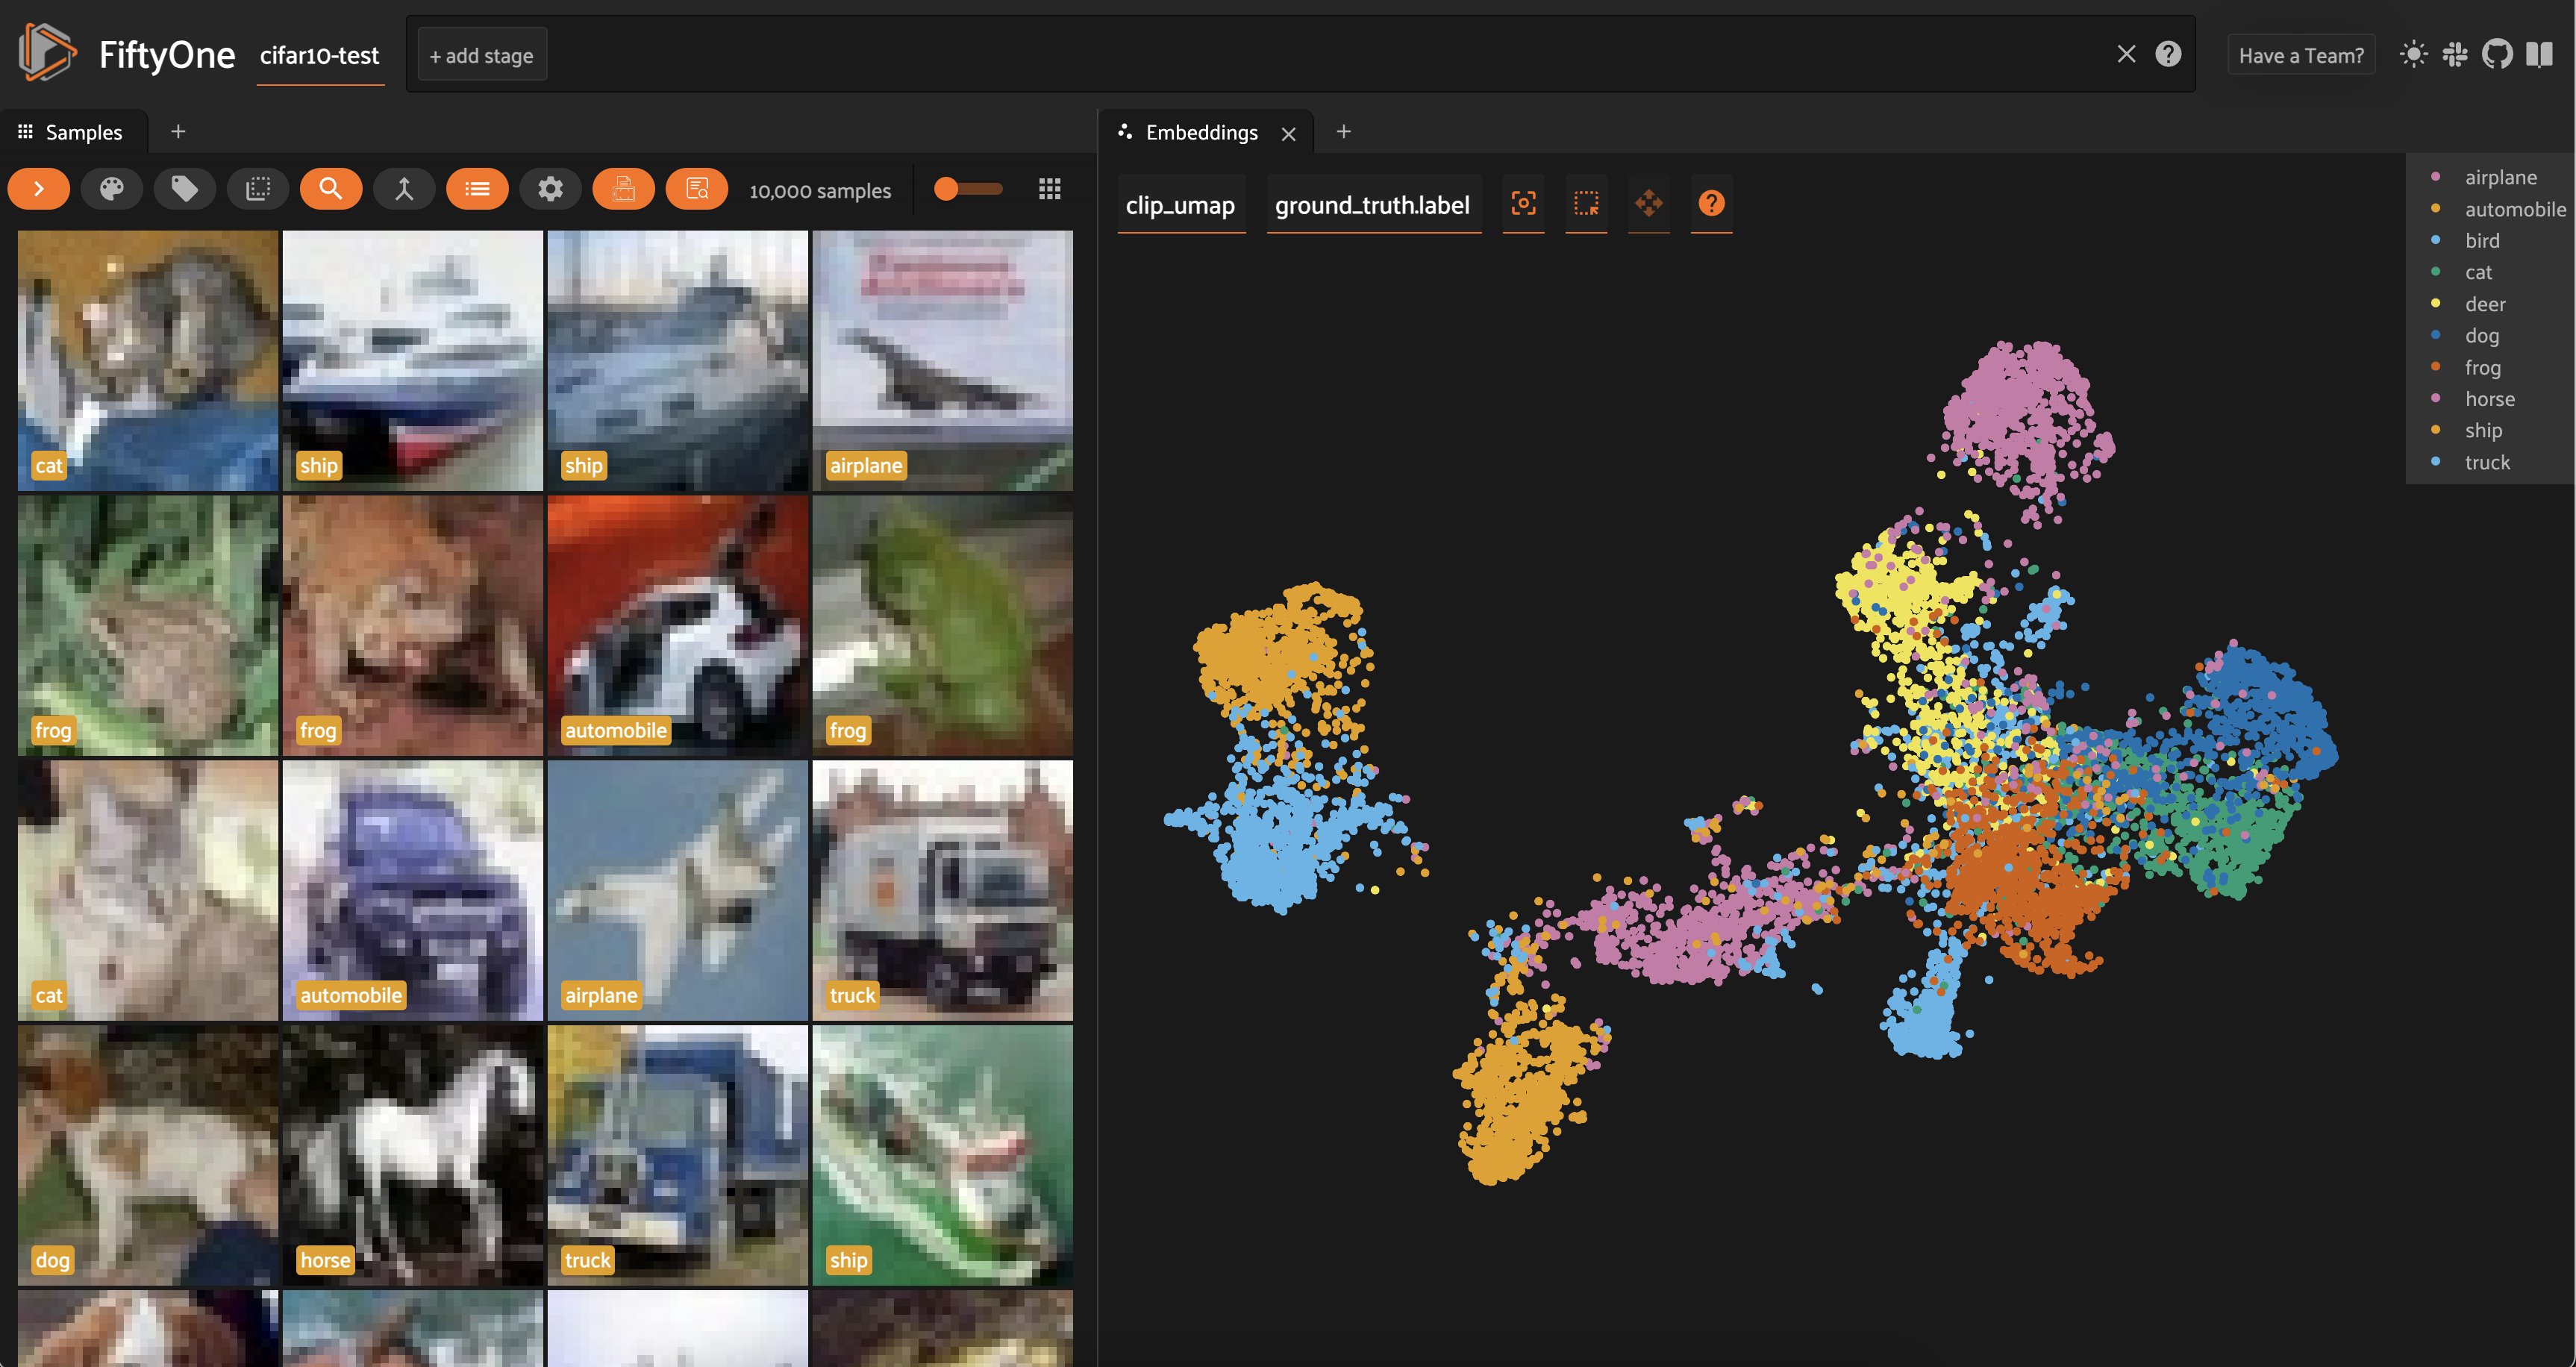Open the clip_umap brain key dropdown
The height and width of the screenshot is (1367, 2576).
click(x=1180, y=205)
